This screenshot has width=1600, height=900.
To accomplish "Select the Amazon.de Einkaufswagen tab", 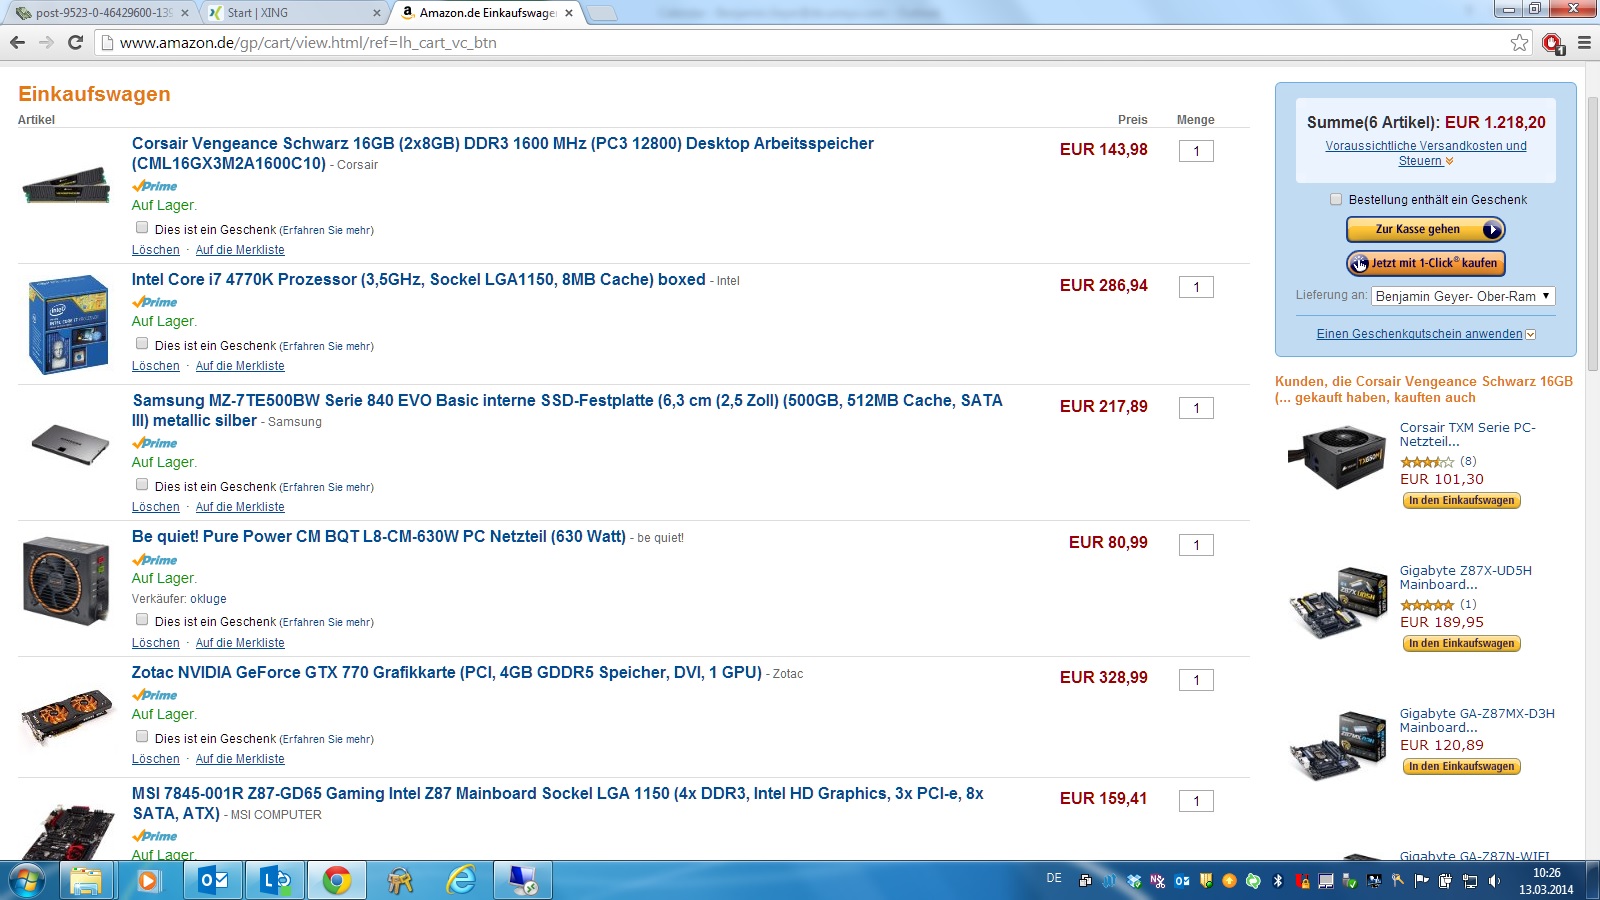I will click(x=487, y=13).
